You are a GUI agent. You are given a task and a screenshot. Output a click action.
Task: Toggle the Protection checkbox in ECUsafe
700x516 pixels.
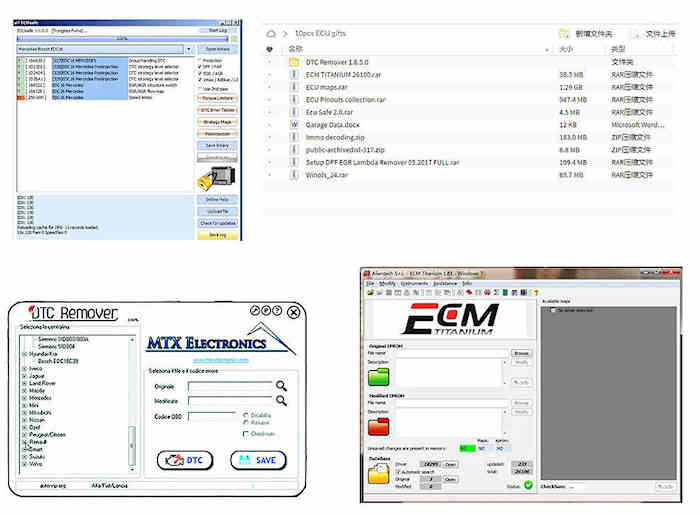tap(200, 60)
